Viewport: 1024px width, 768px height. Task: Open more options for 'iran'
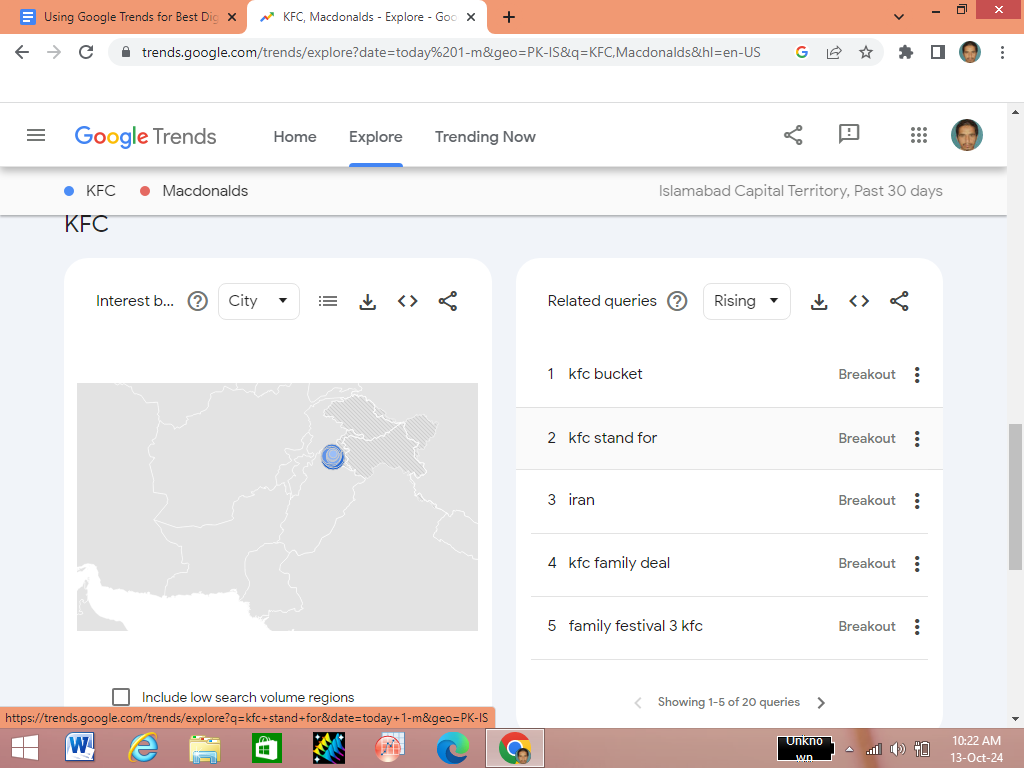click(x=917, y=501)
